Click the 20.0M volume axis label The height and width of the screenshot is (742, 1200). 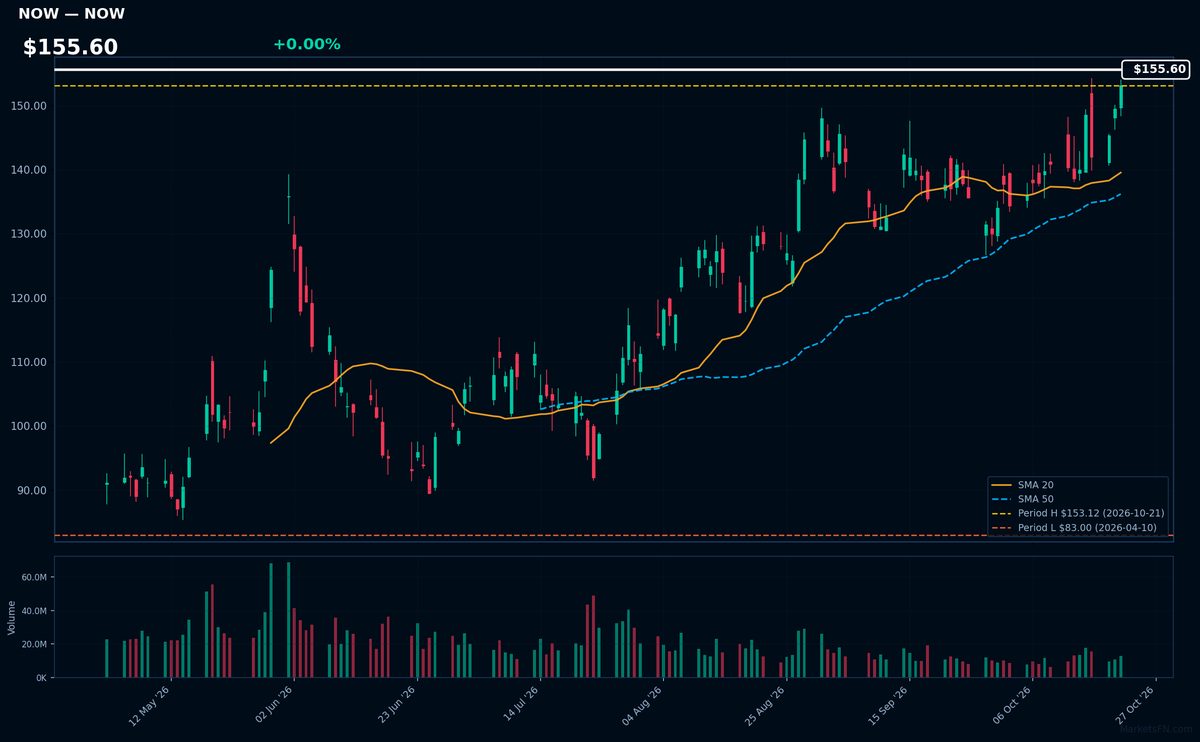click(34, 644)
